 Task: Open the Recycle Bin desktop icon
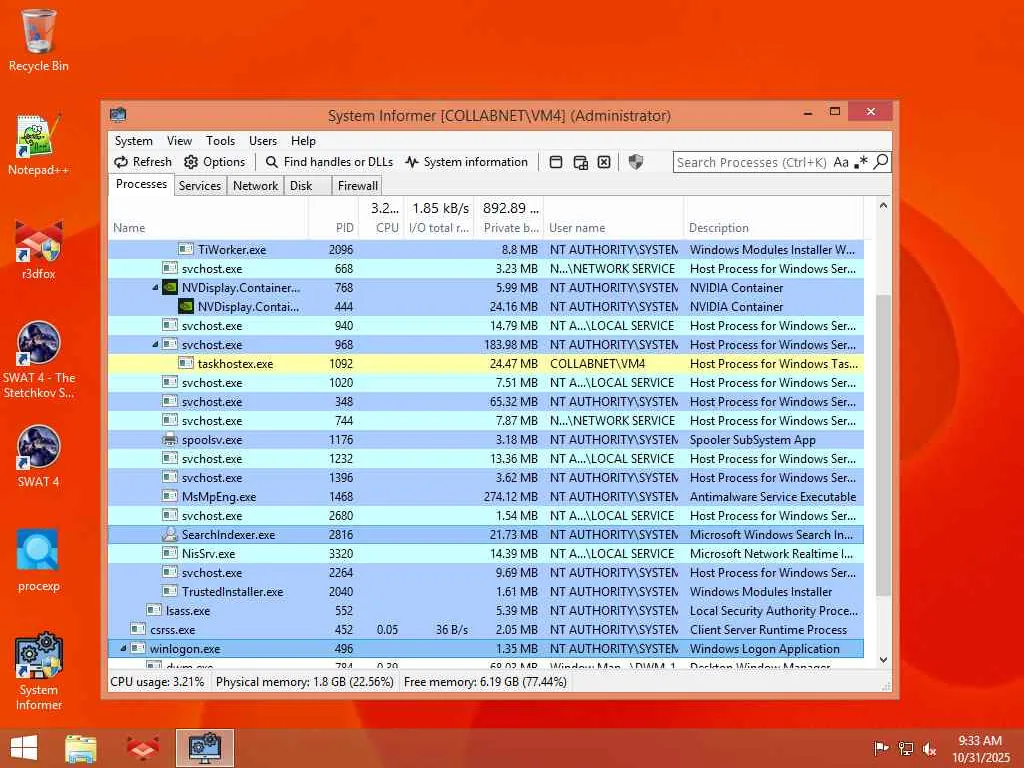coord(39,40)
